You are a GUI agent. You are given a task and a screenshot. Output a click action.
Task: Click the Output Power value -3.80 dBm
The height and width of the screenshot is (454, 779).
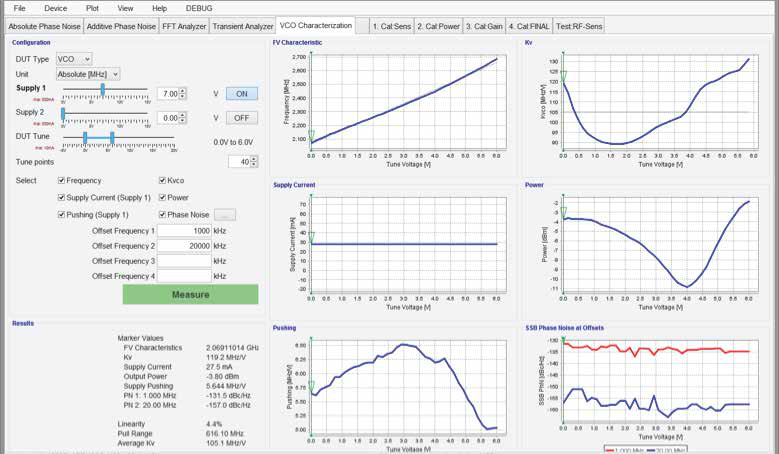pos(221,376)
